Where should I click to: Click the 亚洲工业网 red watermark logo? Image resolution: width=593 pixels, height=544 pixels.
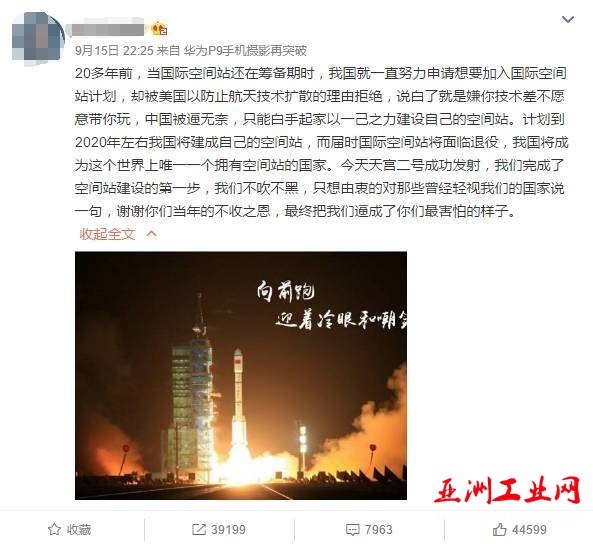pos(507,490)
